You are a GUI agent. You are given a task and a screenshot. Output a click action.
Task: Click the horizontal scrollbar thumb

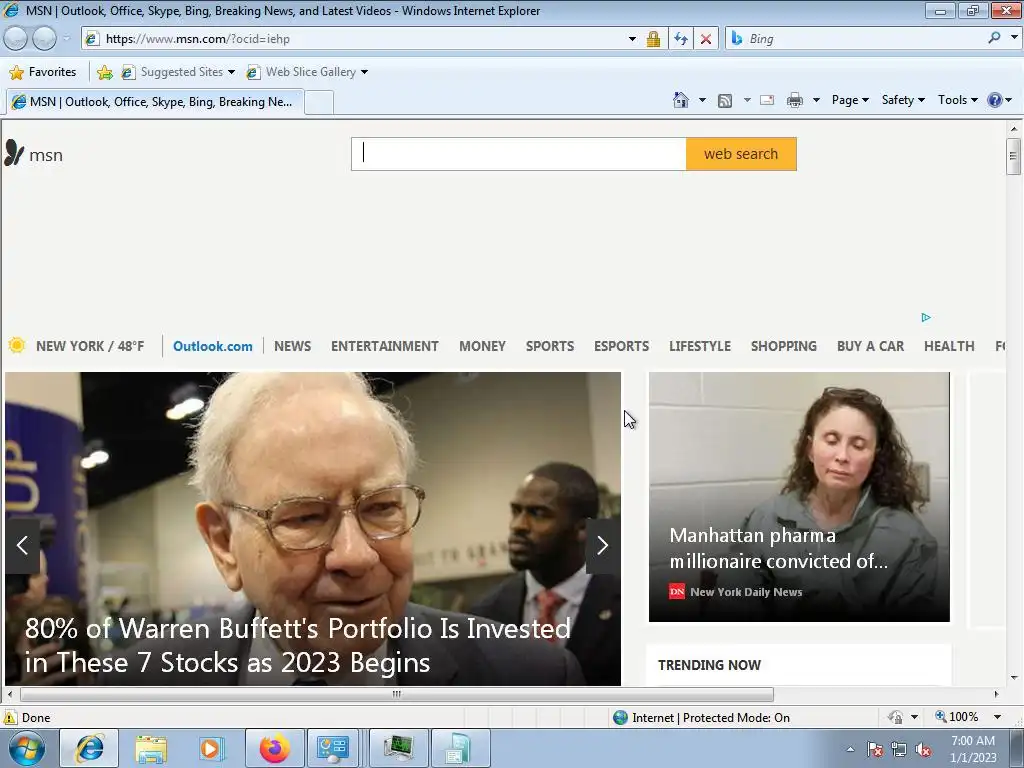[x=396, y=694]
